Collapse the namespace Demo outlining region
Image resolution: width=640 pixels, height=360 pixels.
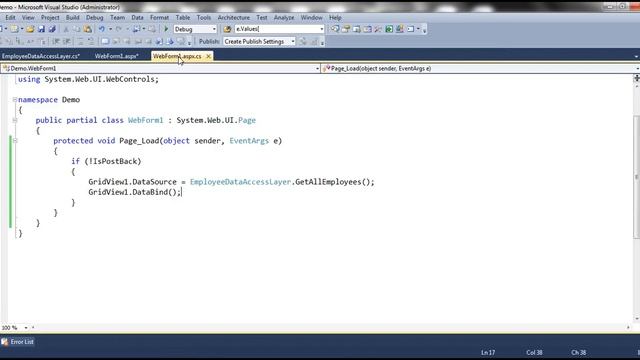click(x=15, y=100)
